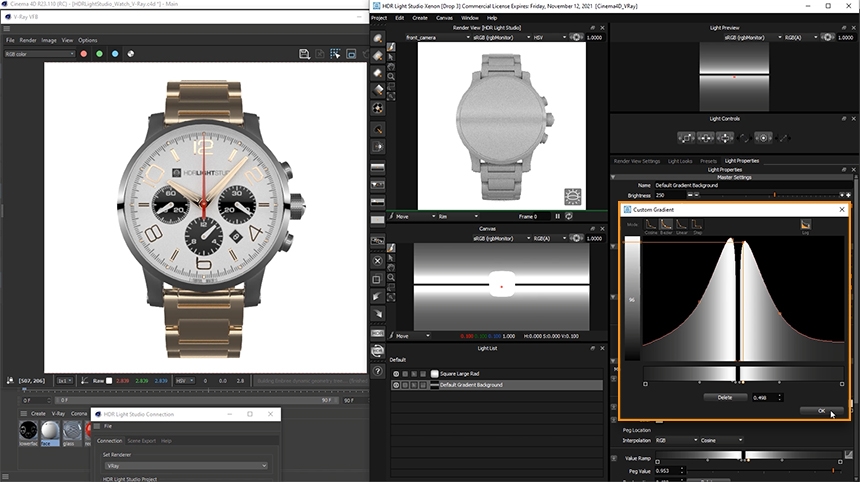Viewport: 860px width, 482px height.
Task: Click the vertical value bar in Custom Gradient
Action: (632, 298)
